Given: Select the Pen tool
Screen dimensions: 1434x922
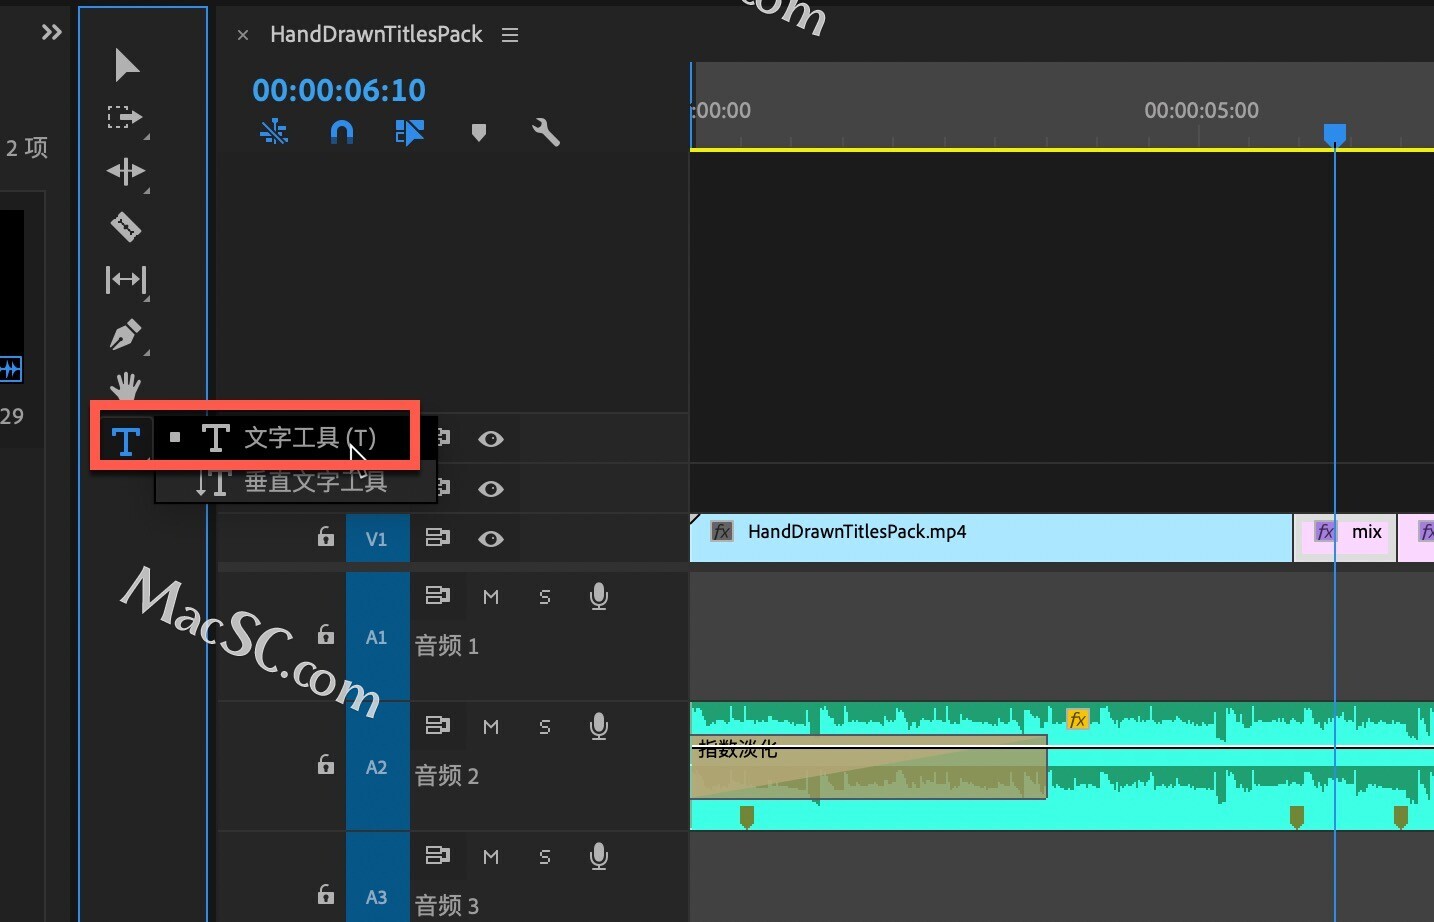Looking at the screenshot, I should 126,334.
